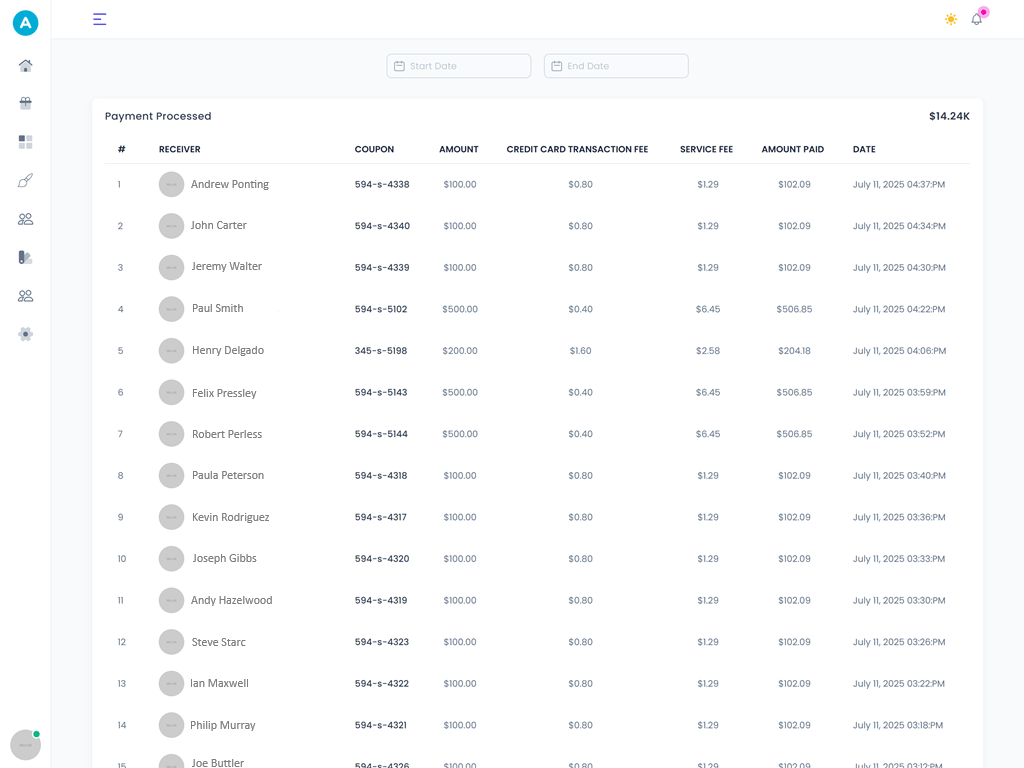Click coupon code 594-s-5102
Screen dimensions: 1024x768
click(381, 309)
